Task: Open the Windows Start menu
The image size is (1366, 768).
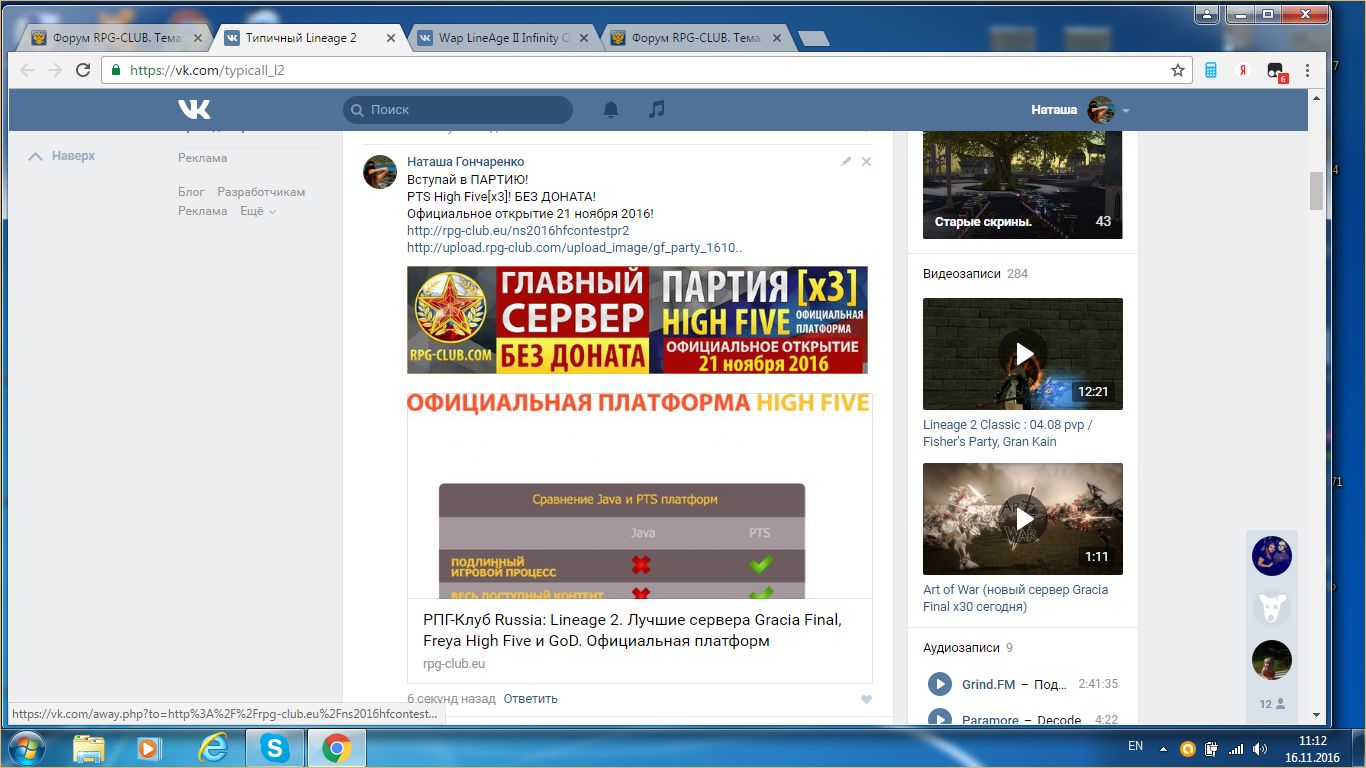Action: pyautogui.click(x=25, y=747)
